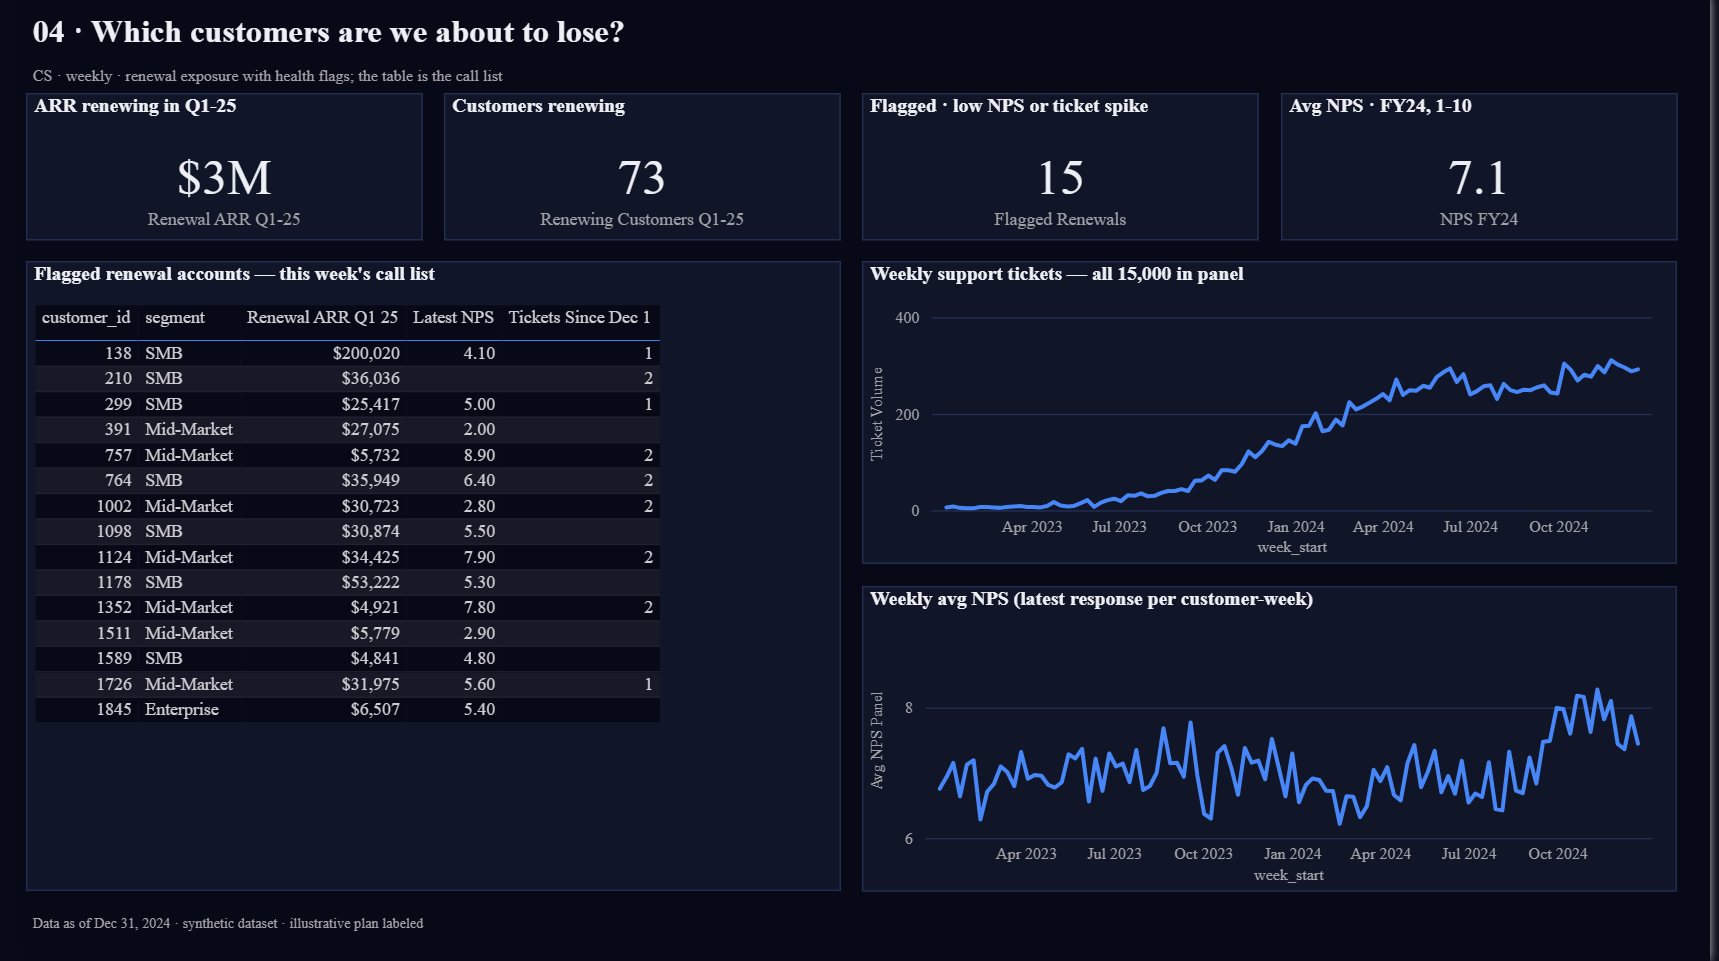This screenshot has height=961, width=1719.
Task: Click the customer_id column header
Action: (86, 317)
